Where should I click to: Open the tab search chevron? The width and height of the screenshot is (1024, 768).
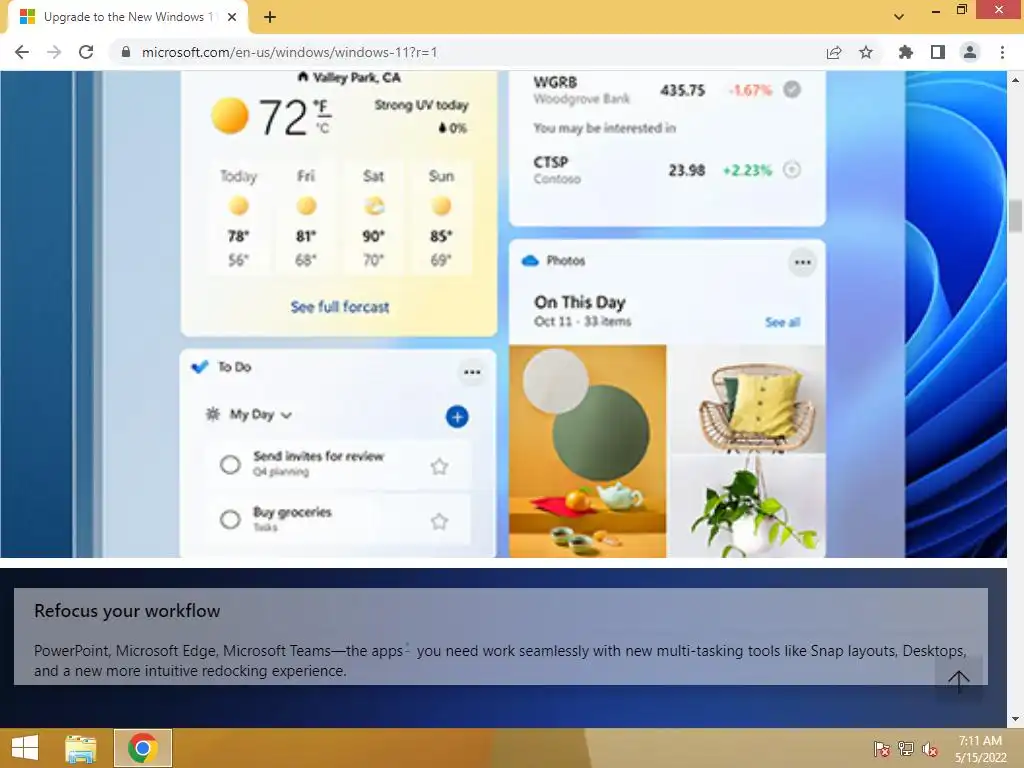[899, 17]
